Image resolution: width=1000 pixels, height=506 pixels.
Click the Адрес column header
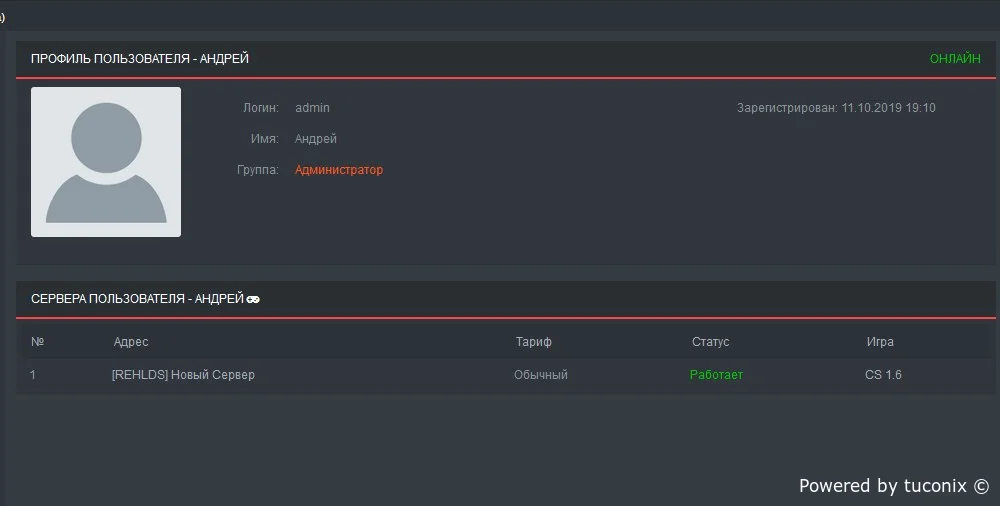tap(131, 342)
